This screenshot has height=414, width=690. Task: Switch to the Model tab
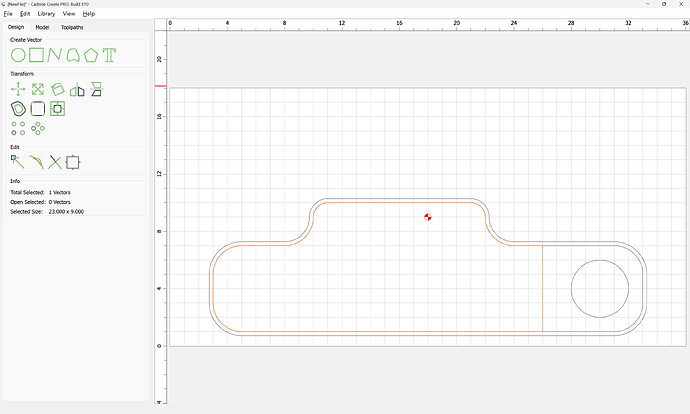[x=42, y=27]
